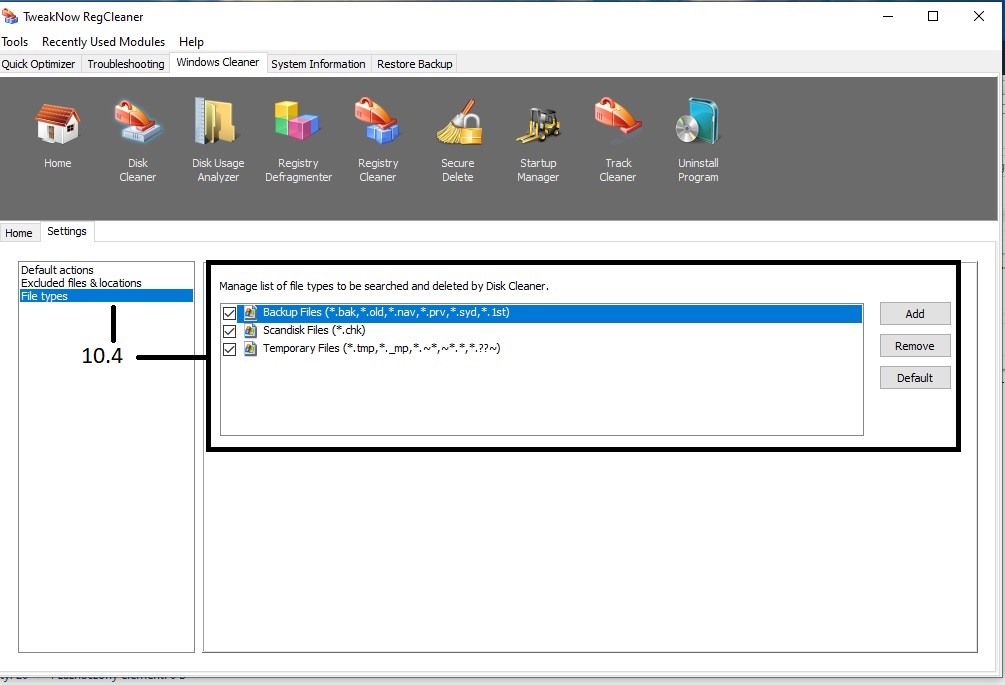Toggle the Scandisk Files checkbox
This screenshot has width=1005, height=685.
[229, 331]
